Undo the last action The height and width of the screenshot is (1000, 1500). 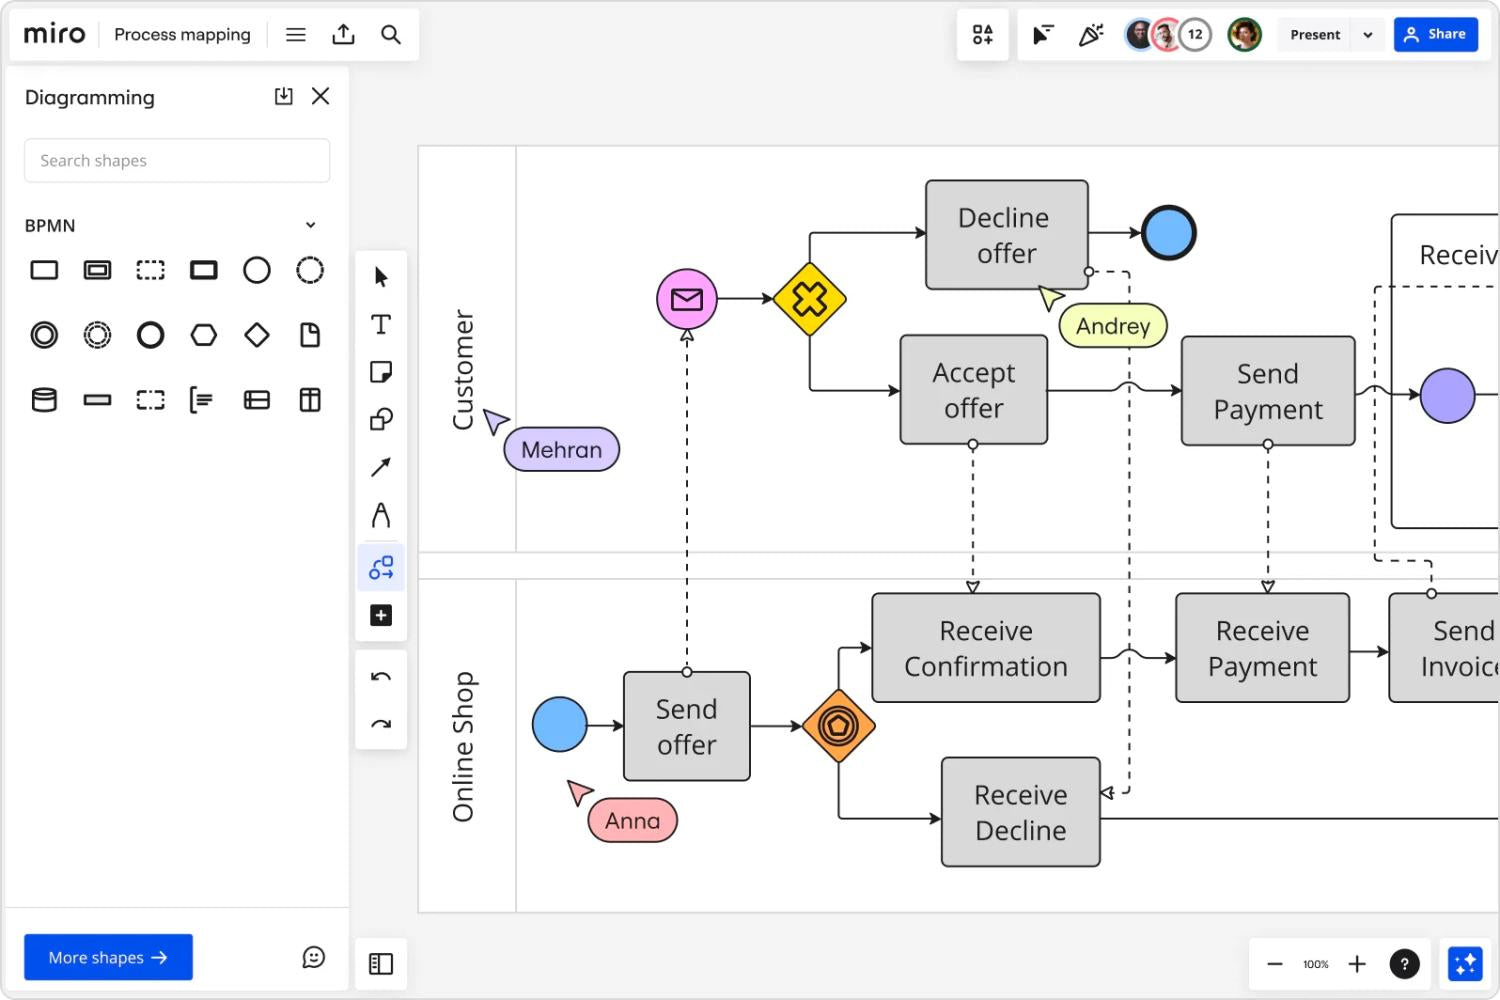point(381,676)
